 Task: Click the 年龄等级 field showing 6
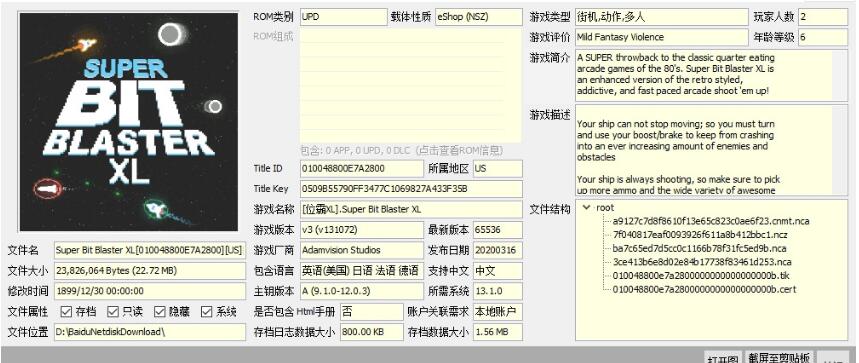coord(823,37)
